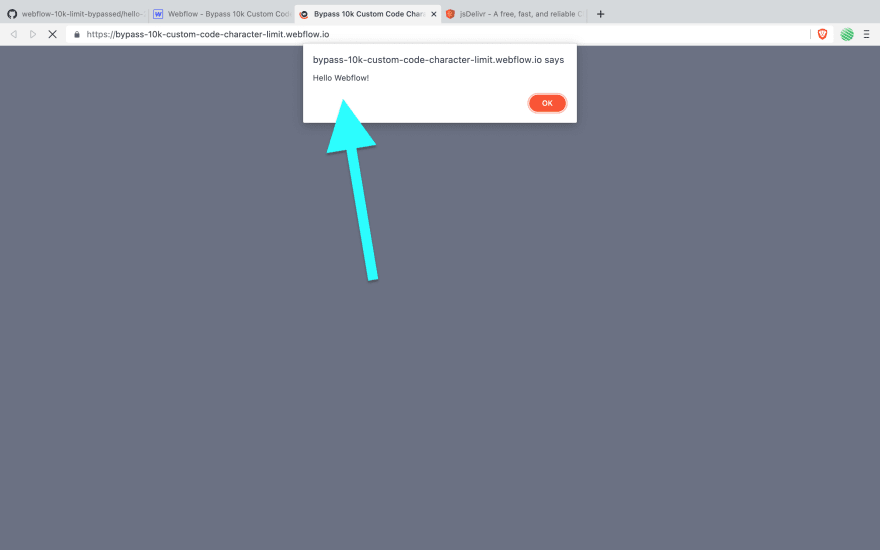Click the alert title ending with 'says'
Screen dimensions: 880x550
tap(438, 60)
